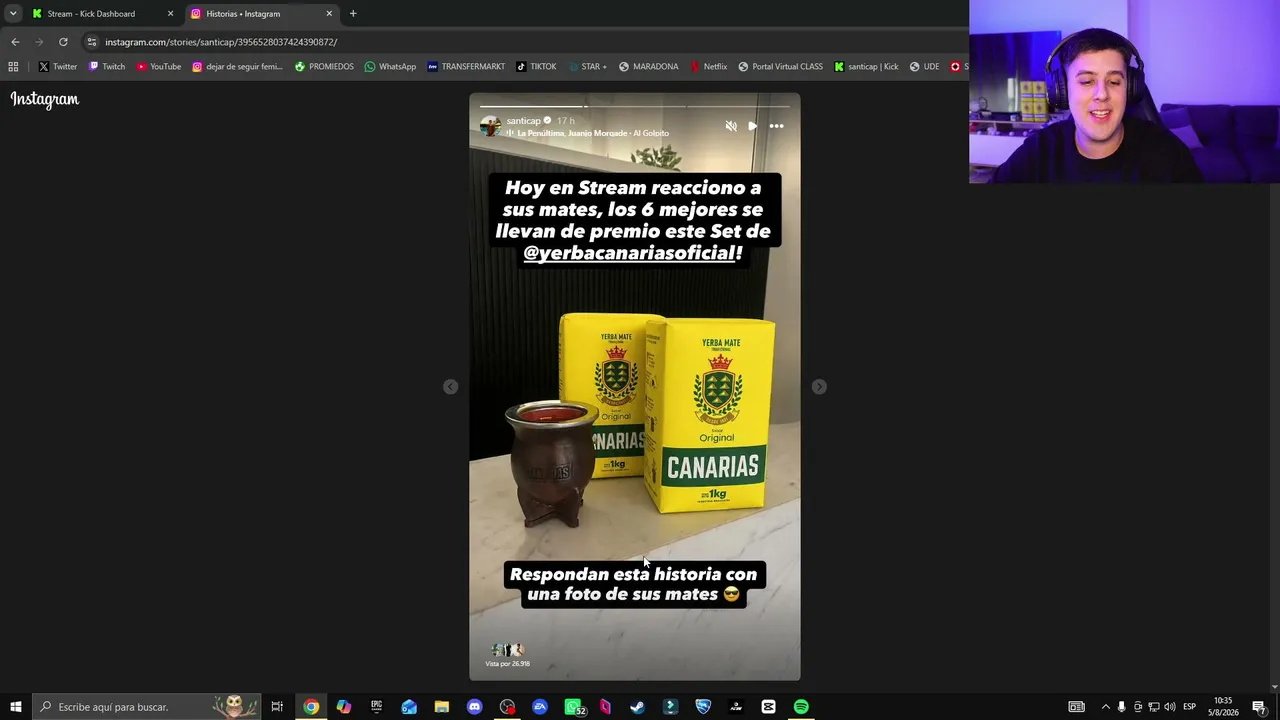Viewport: 1280px width, 720px height.
Task: Go forward in the browser
Action: [x=39, y=42]
